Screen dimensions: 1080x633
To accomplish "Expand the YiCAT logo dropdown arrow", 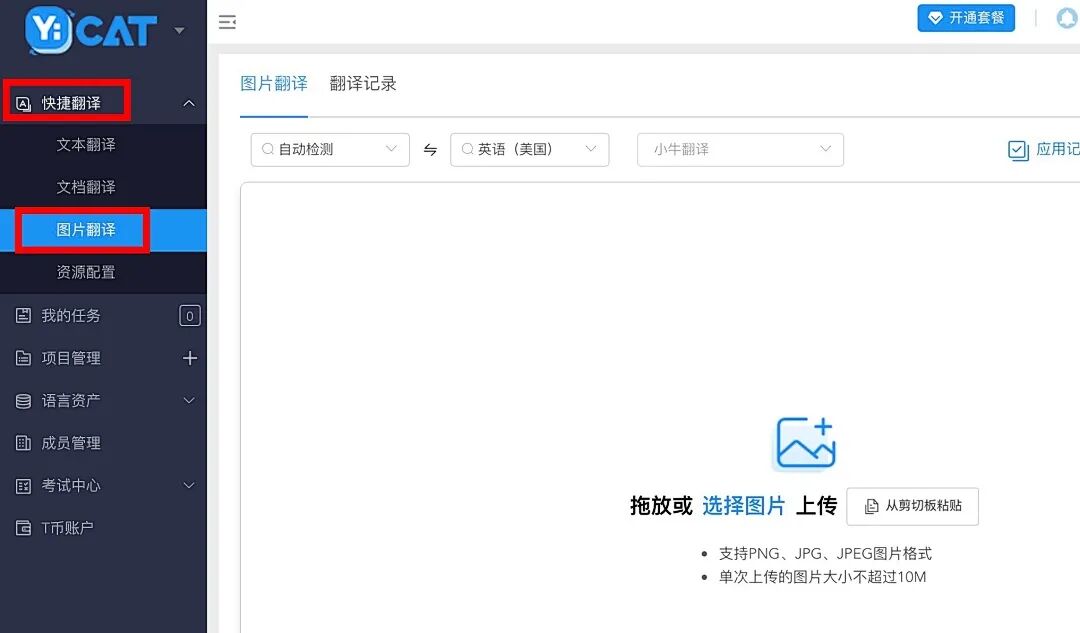I will coord(180,30).
